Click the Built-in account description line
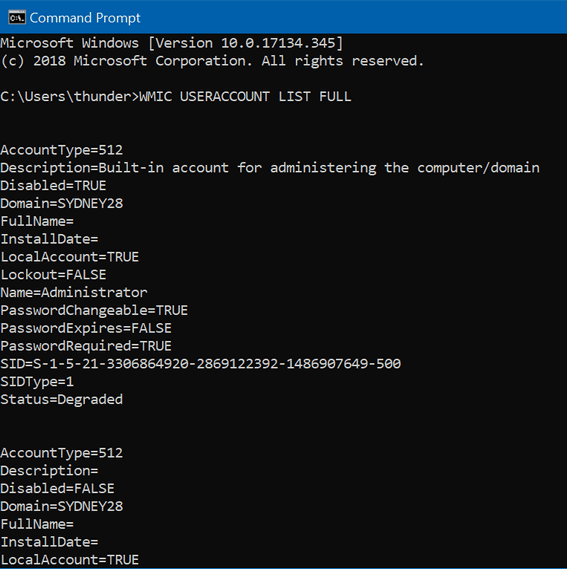The height and width of the screenshot is (569, 567). click(270, 168)
